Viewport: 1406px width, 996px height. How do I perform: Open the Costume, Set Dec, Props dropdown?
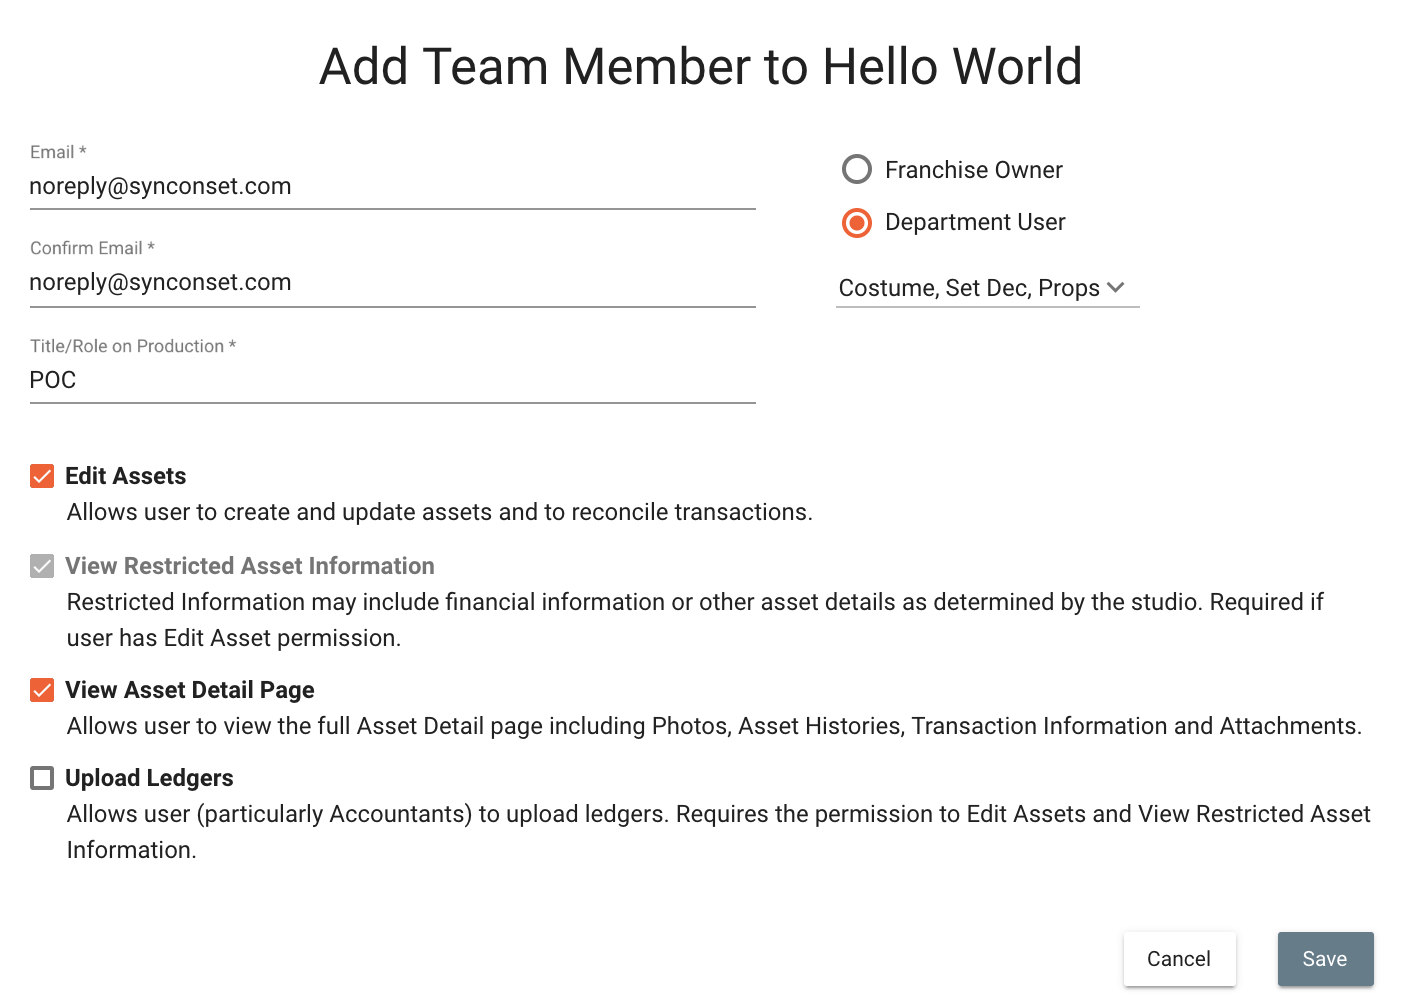987,288
